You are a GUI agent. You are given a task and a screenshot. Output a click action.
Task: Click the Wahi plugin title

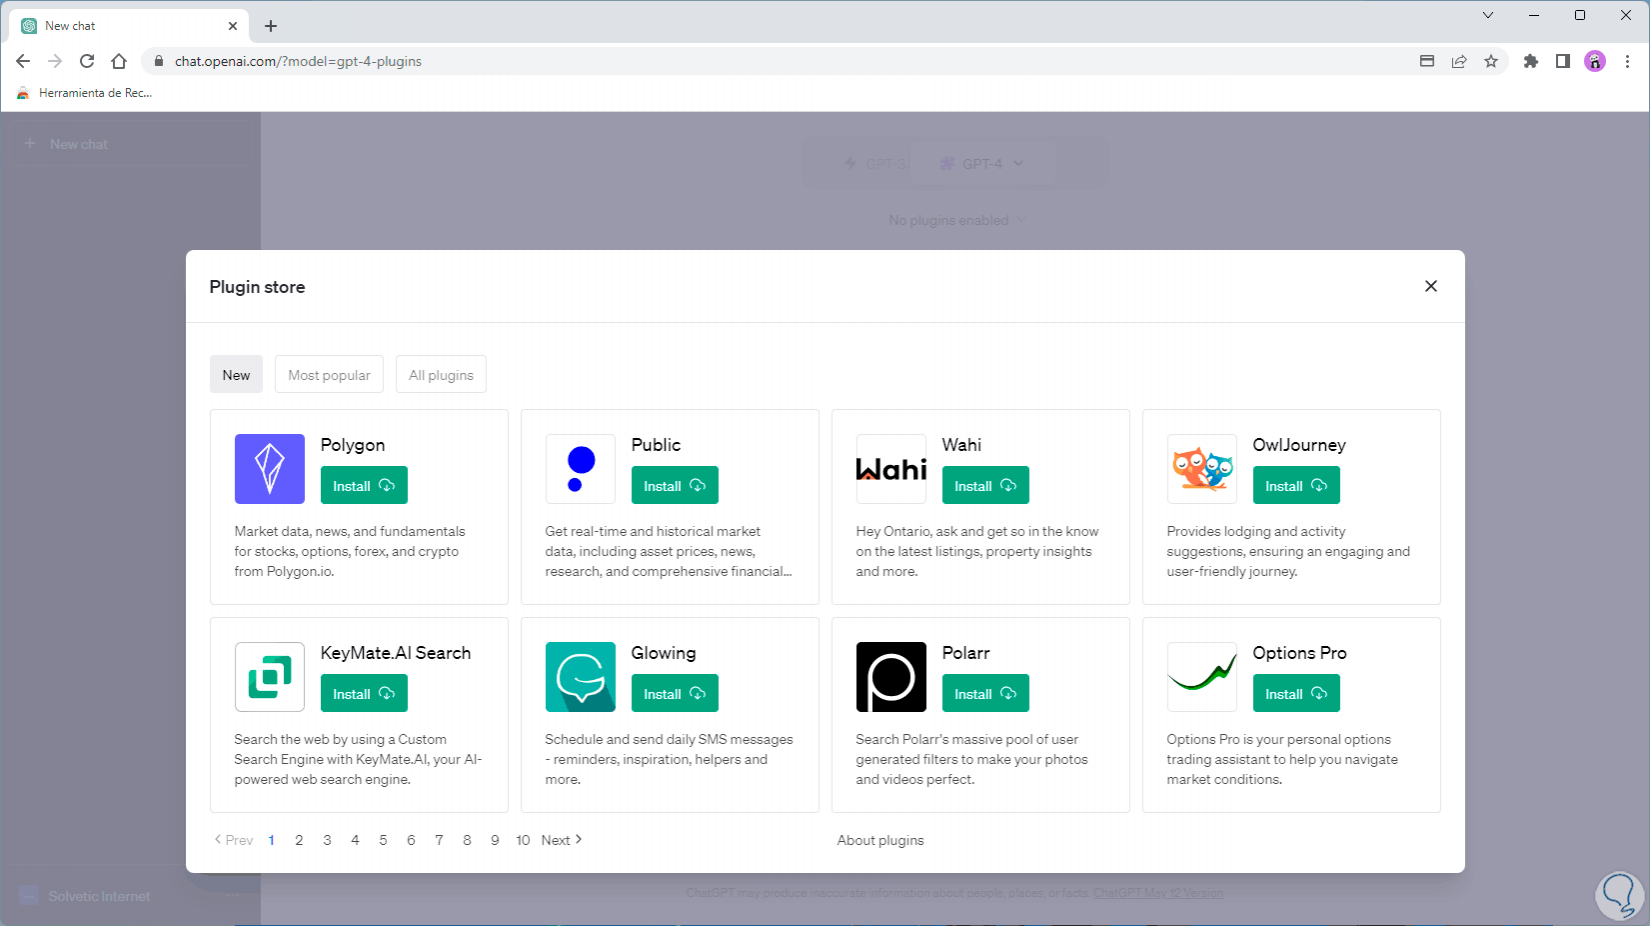pyautogui.click(x=961, y=445)
